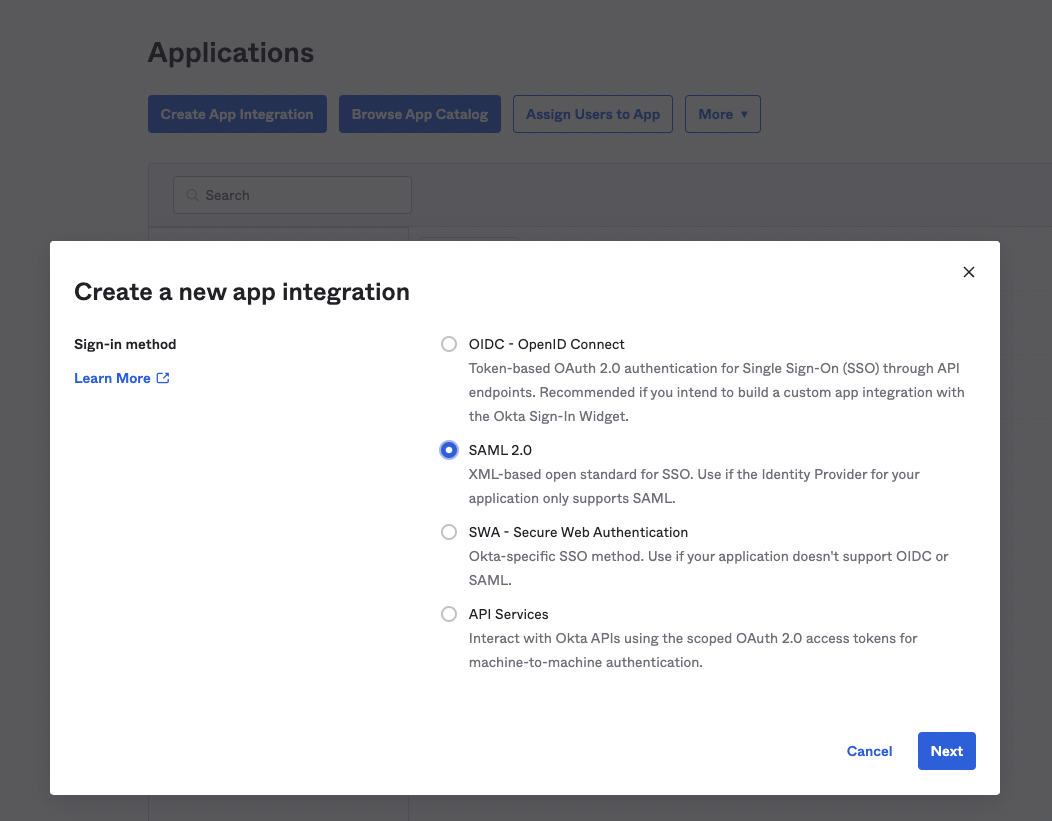1052x821 pixels.
Task: Select the OIDC - OpenID Connect radio button
Action: point(449,344)
